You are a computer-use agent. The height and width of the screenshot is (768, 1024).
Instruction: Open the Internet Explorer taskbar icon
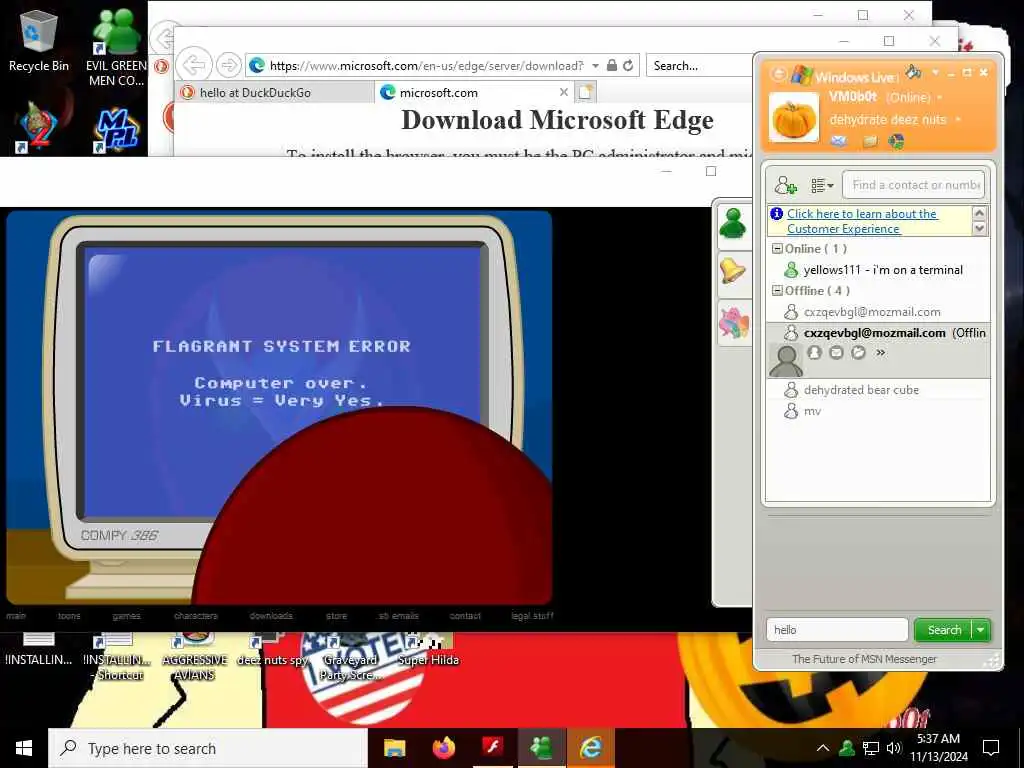591,748
